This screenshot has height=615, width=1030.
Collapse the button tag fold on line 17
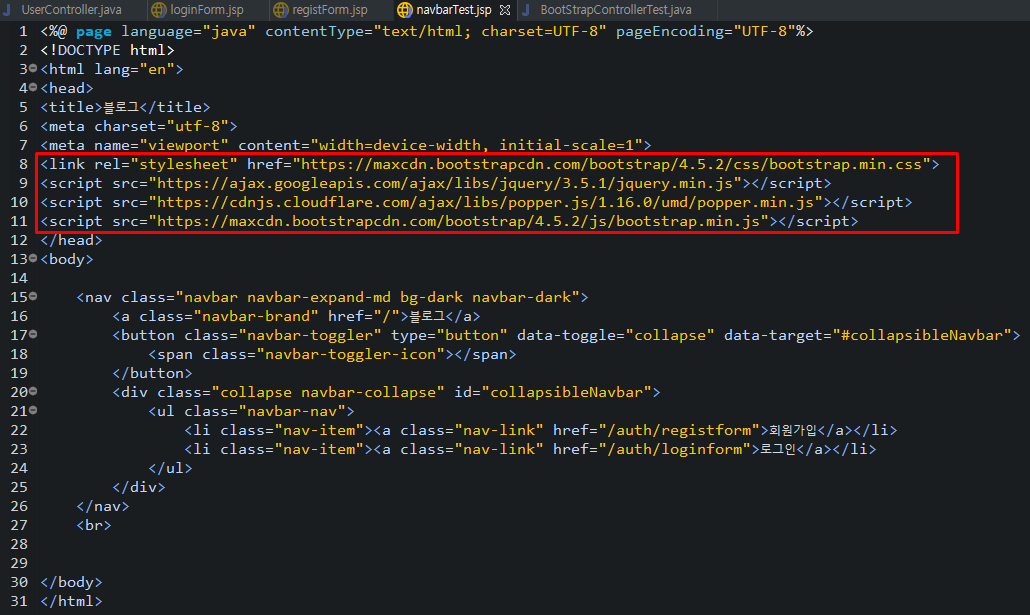33,334
